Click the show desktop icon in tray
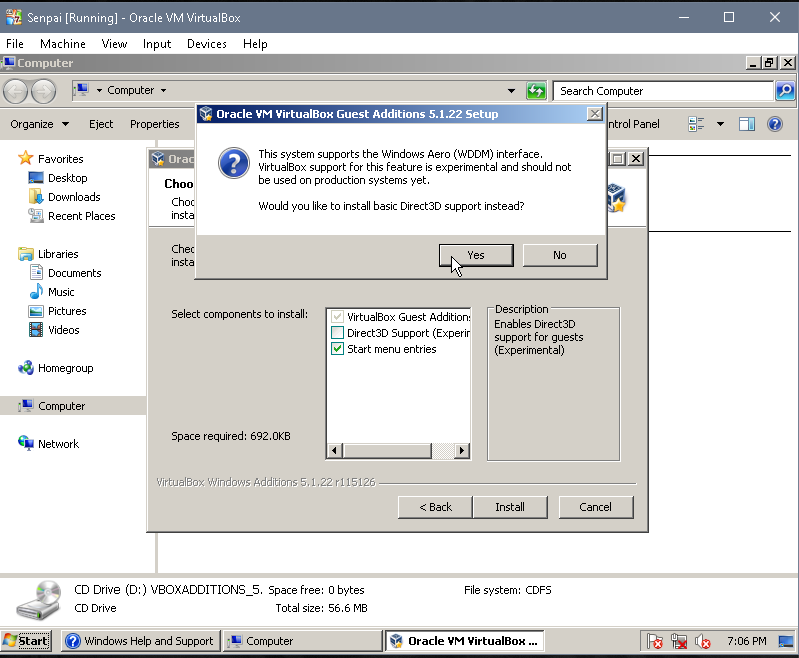799x658 pixels. (786, 641)
